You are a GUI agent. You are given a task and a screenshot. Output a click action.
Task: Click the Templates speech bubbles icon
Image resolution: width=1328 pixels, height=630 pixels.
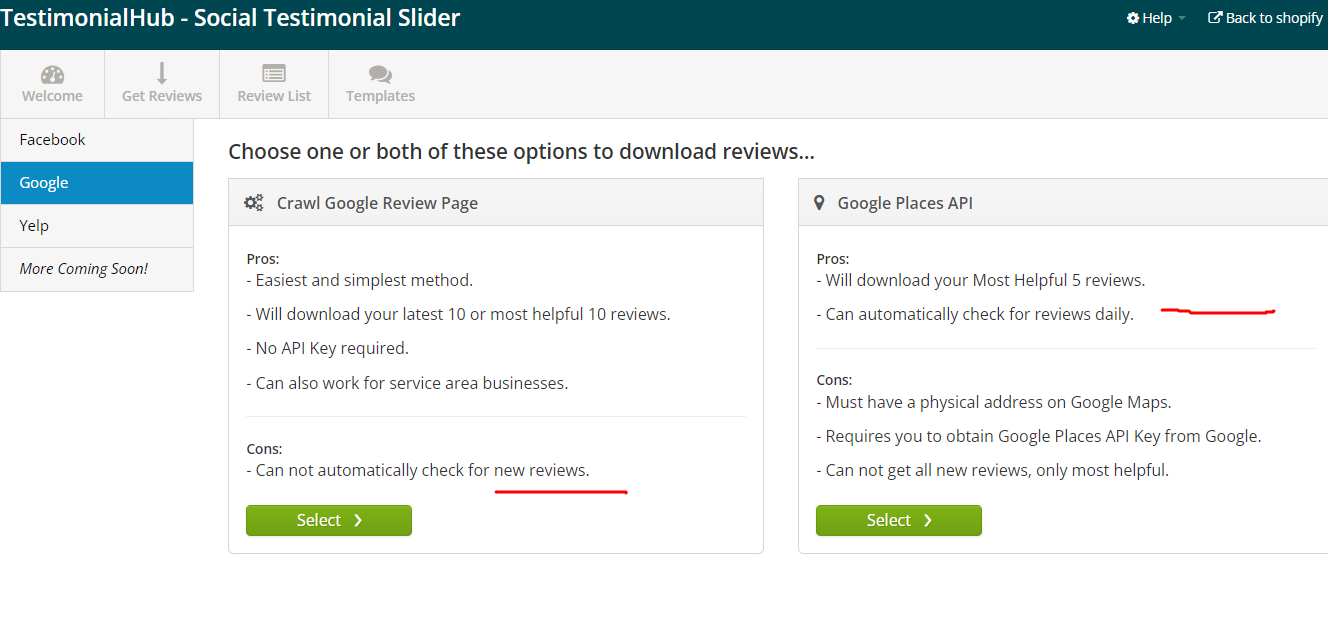tap(380, 74)
